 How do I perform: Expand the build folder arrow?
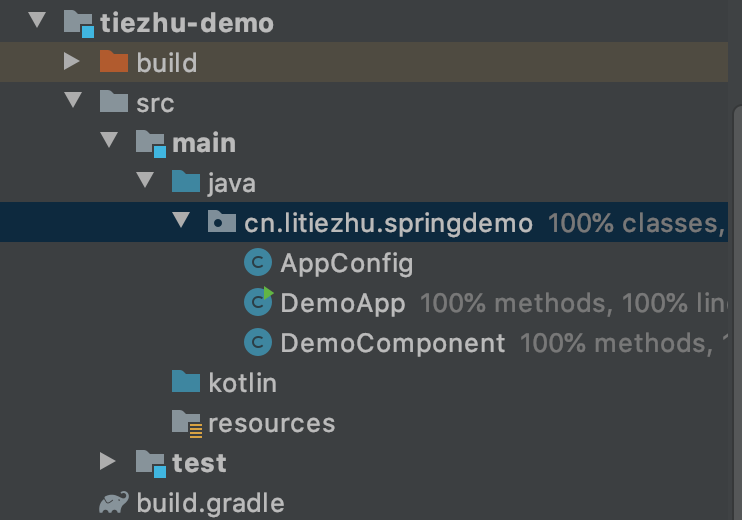click(71, 63)
